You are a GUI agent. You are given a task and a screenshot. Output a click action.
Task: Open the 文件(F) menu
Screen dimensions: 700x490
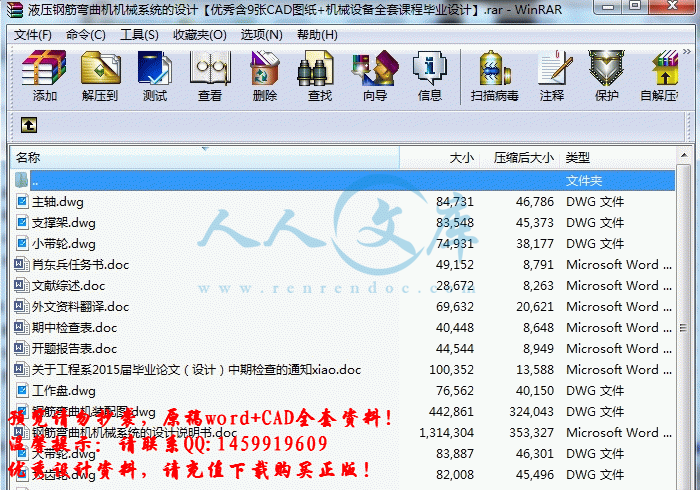[x=33, y=35]
